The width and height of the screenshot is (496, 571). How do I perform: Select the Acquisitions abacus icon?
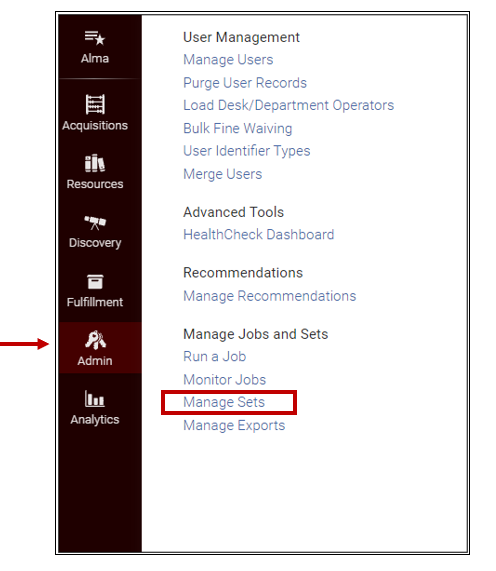tap(95, 104)
